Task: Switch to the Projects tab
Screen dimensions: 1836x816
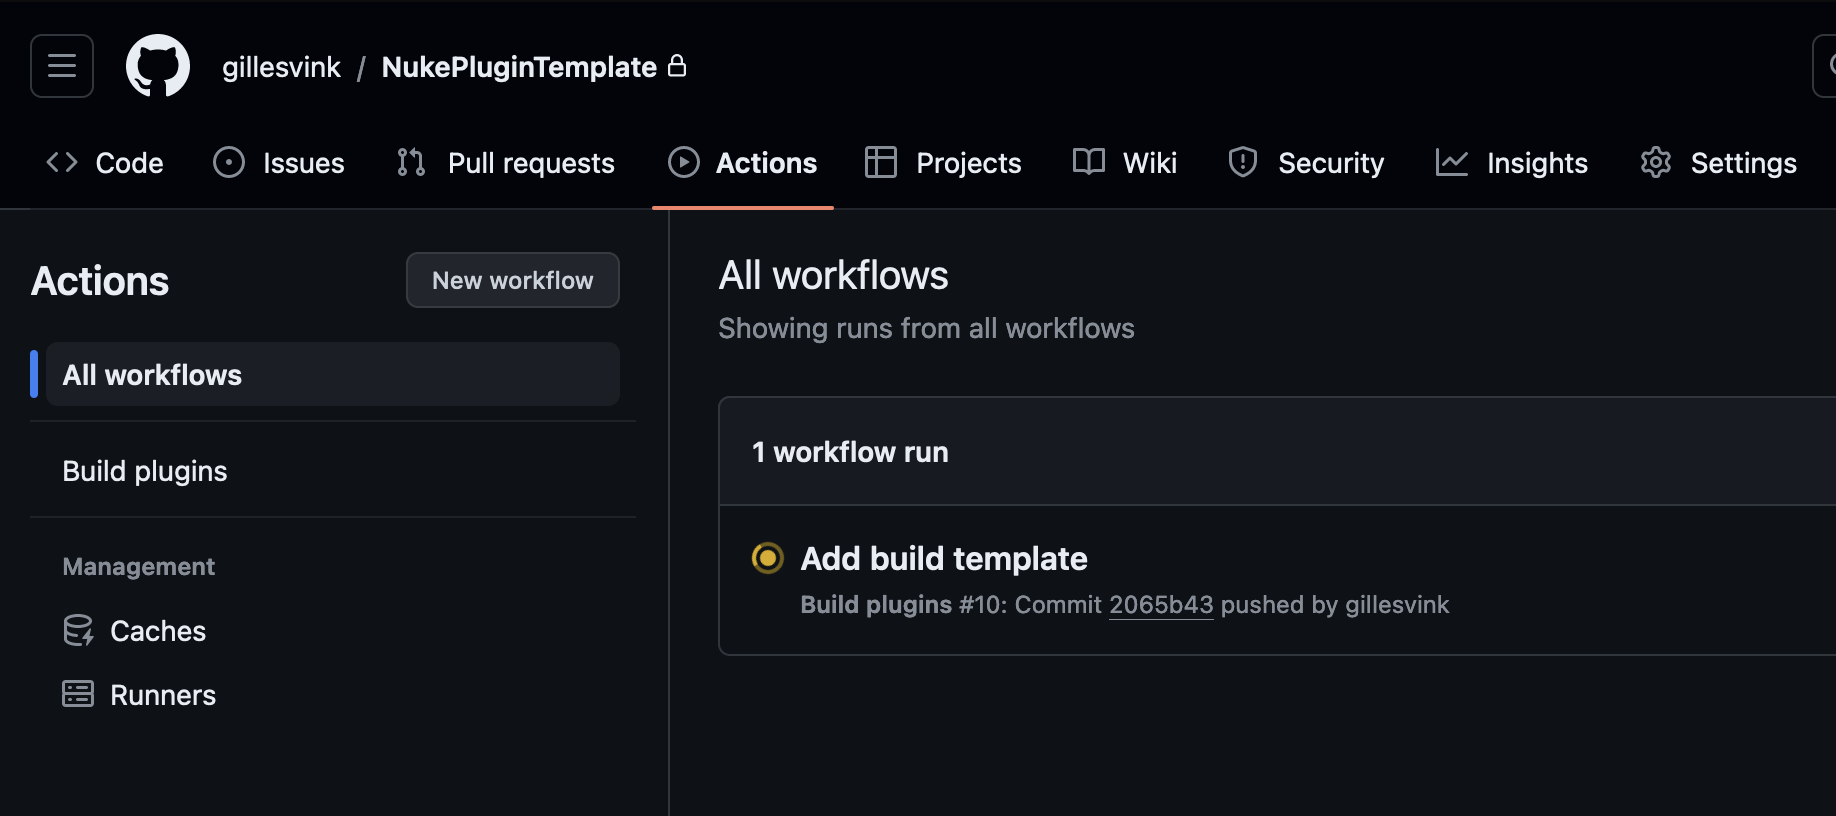Action: pyautogui.click(x=943, y=163)
